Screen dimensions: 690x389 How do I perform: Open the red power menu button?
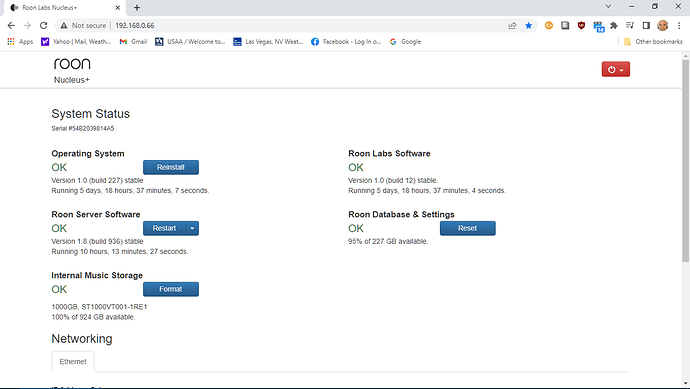[x=616, y=70]
